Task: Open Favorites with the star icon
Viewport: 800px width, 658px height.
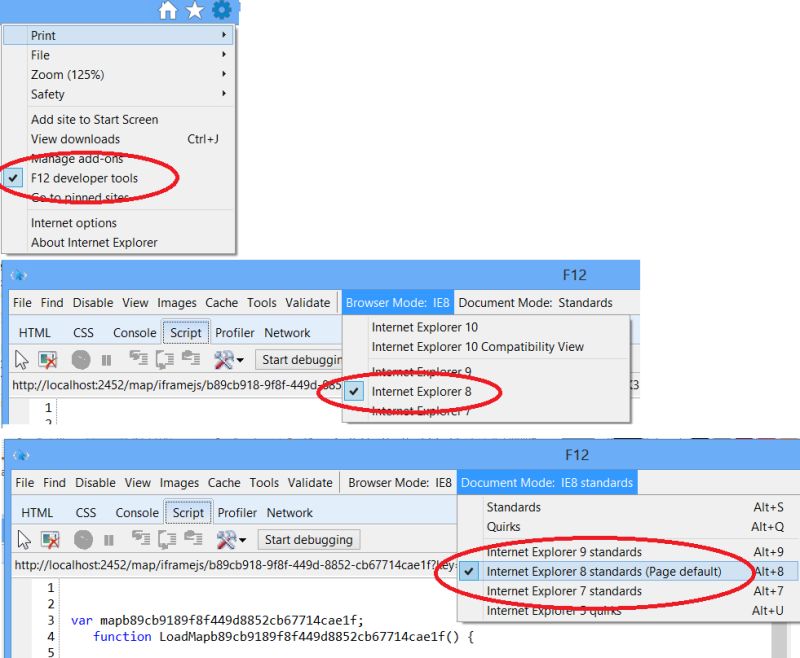Action: [x=194, y=10]
